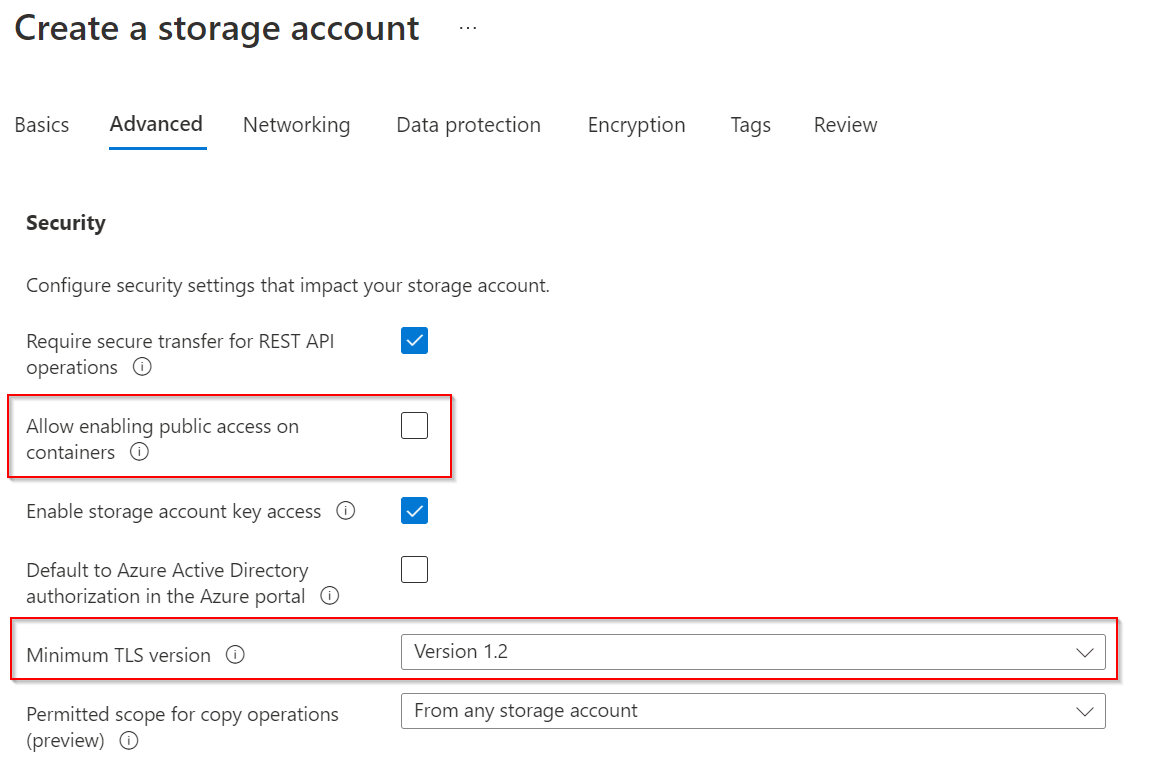Navigate to the Tags tab

(x=750, y=125)
